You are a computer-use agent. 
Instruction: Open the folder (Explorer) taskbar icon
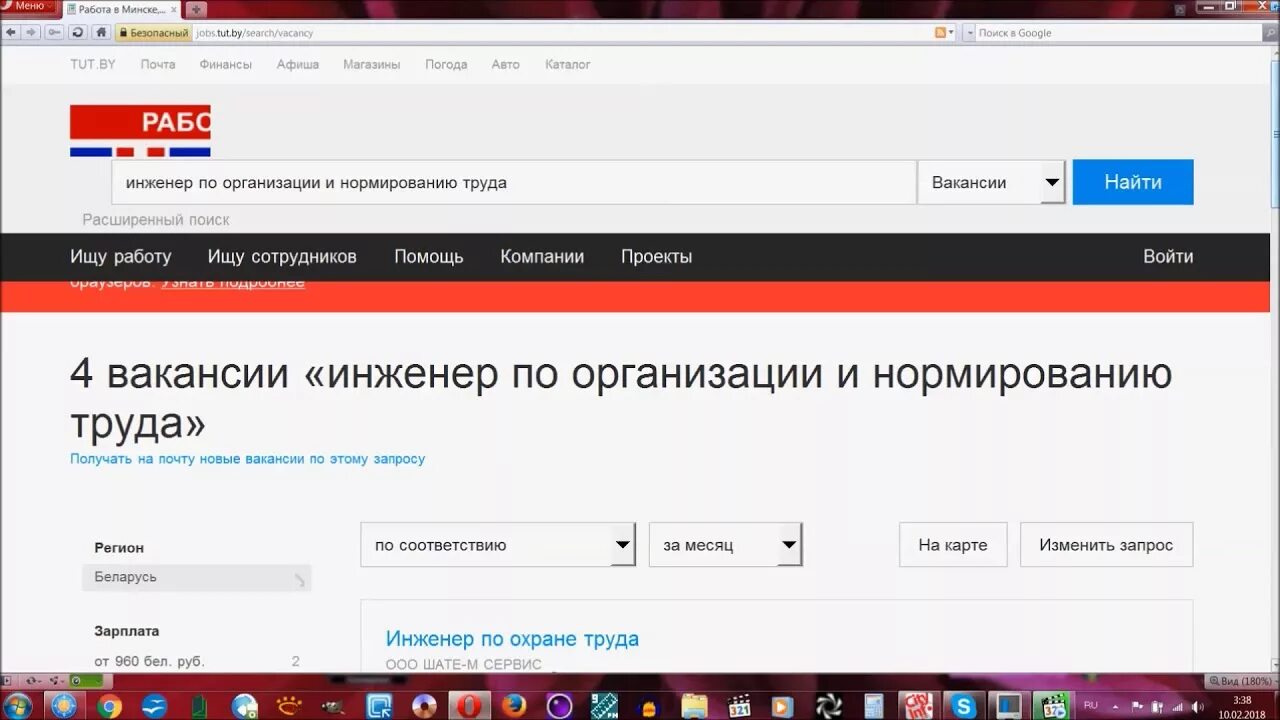694,706
